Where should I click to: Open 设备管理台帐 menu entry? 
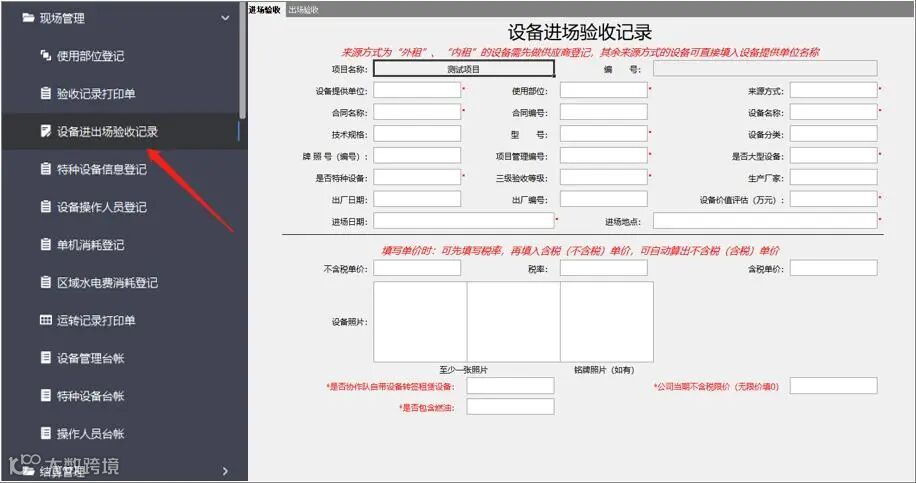click(x=91, y=358)
